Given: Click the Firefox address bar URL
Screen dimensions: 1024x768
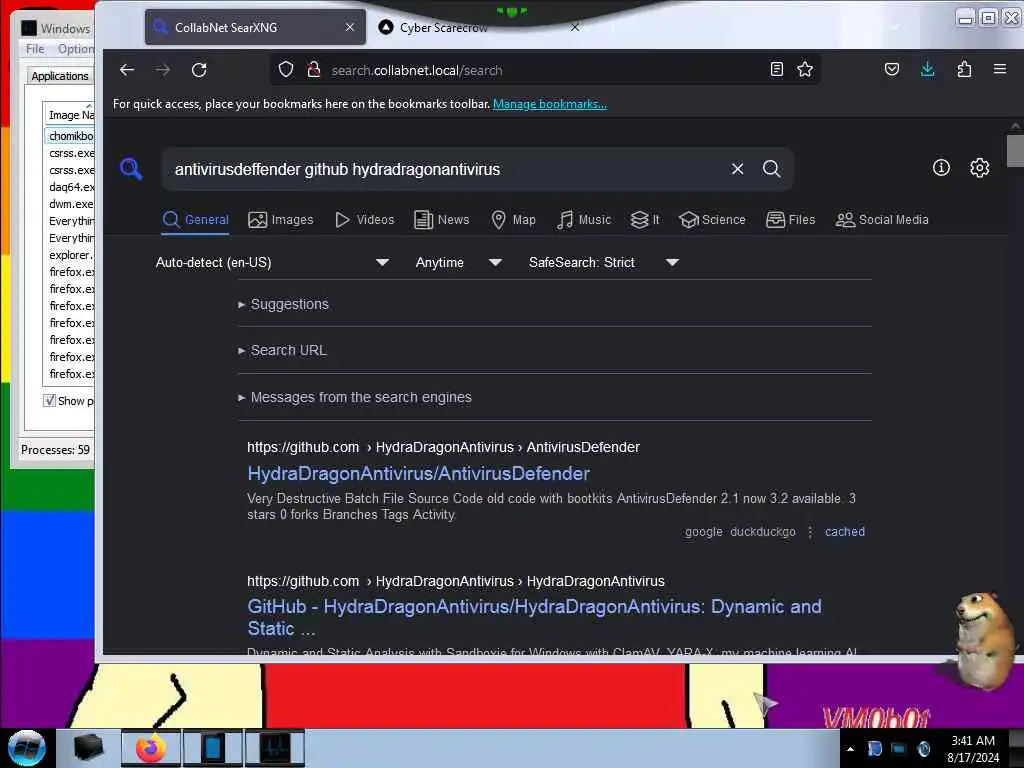Looking at the screenshot, I should [x=417, y=71].
